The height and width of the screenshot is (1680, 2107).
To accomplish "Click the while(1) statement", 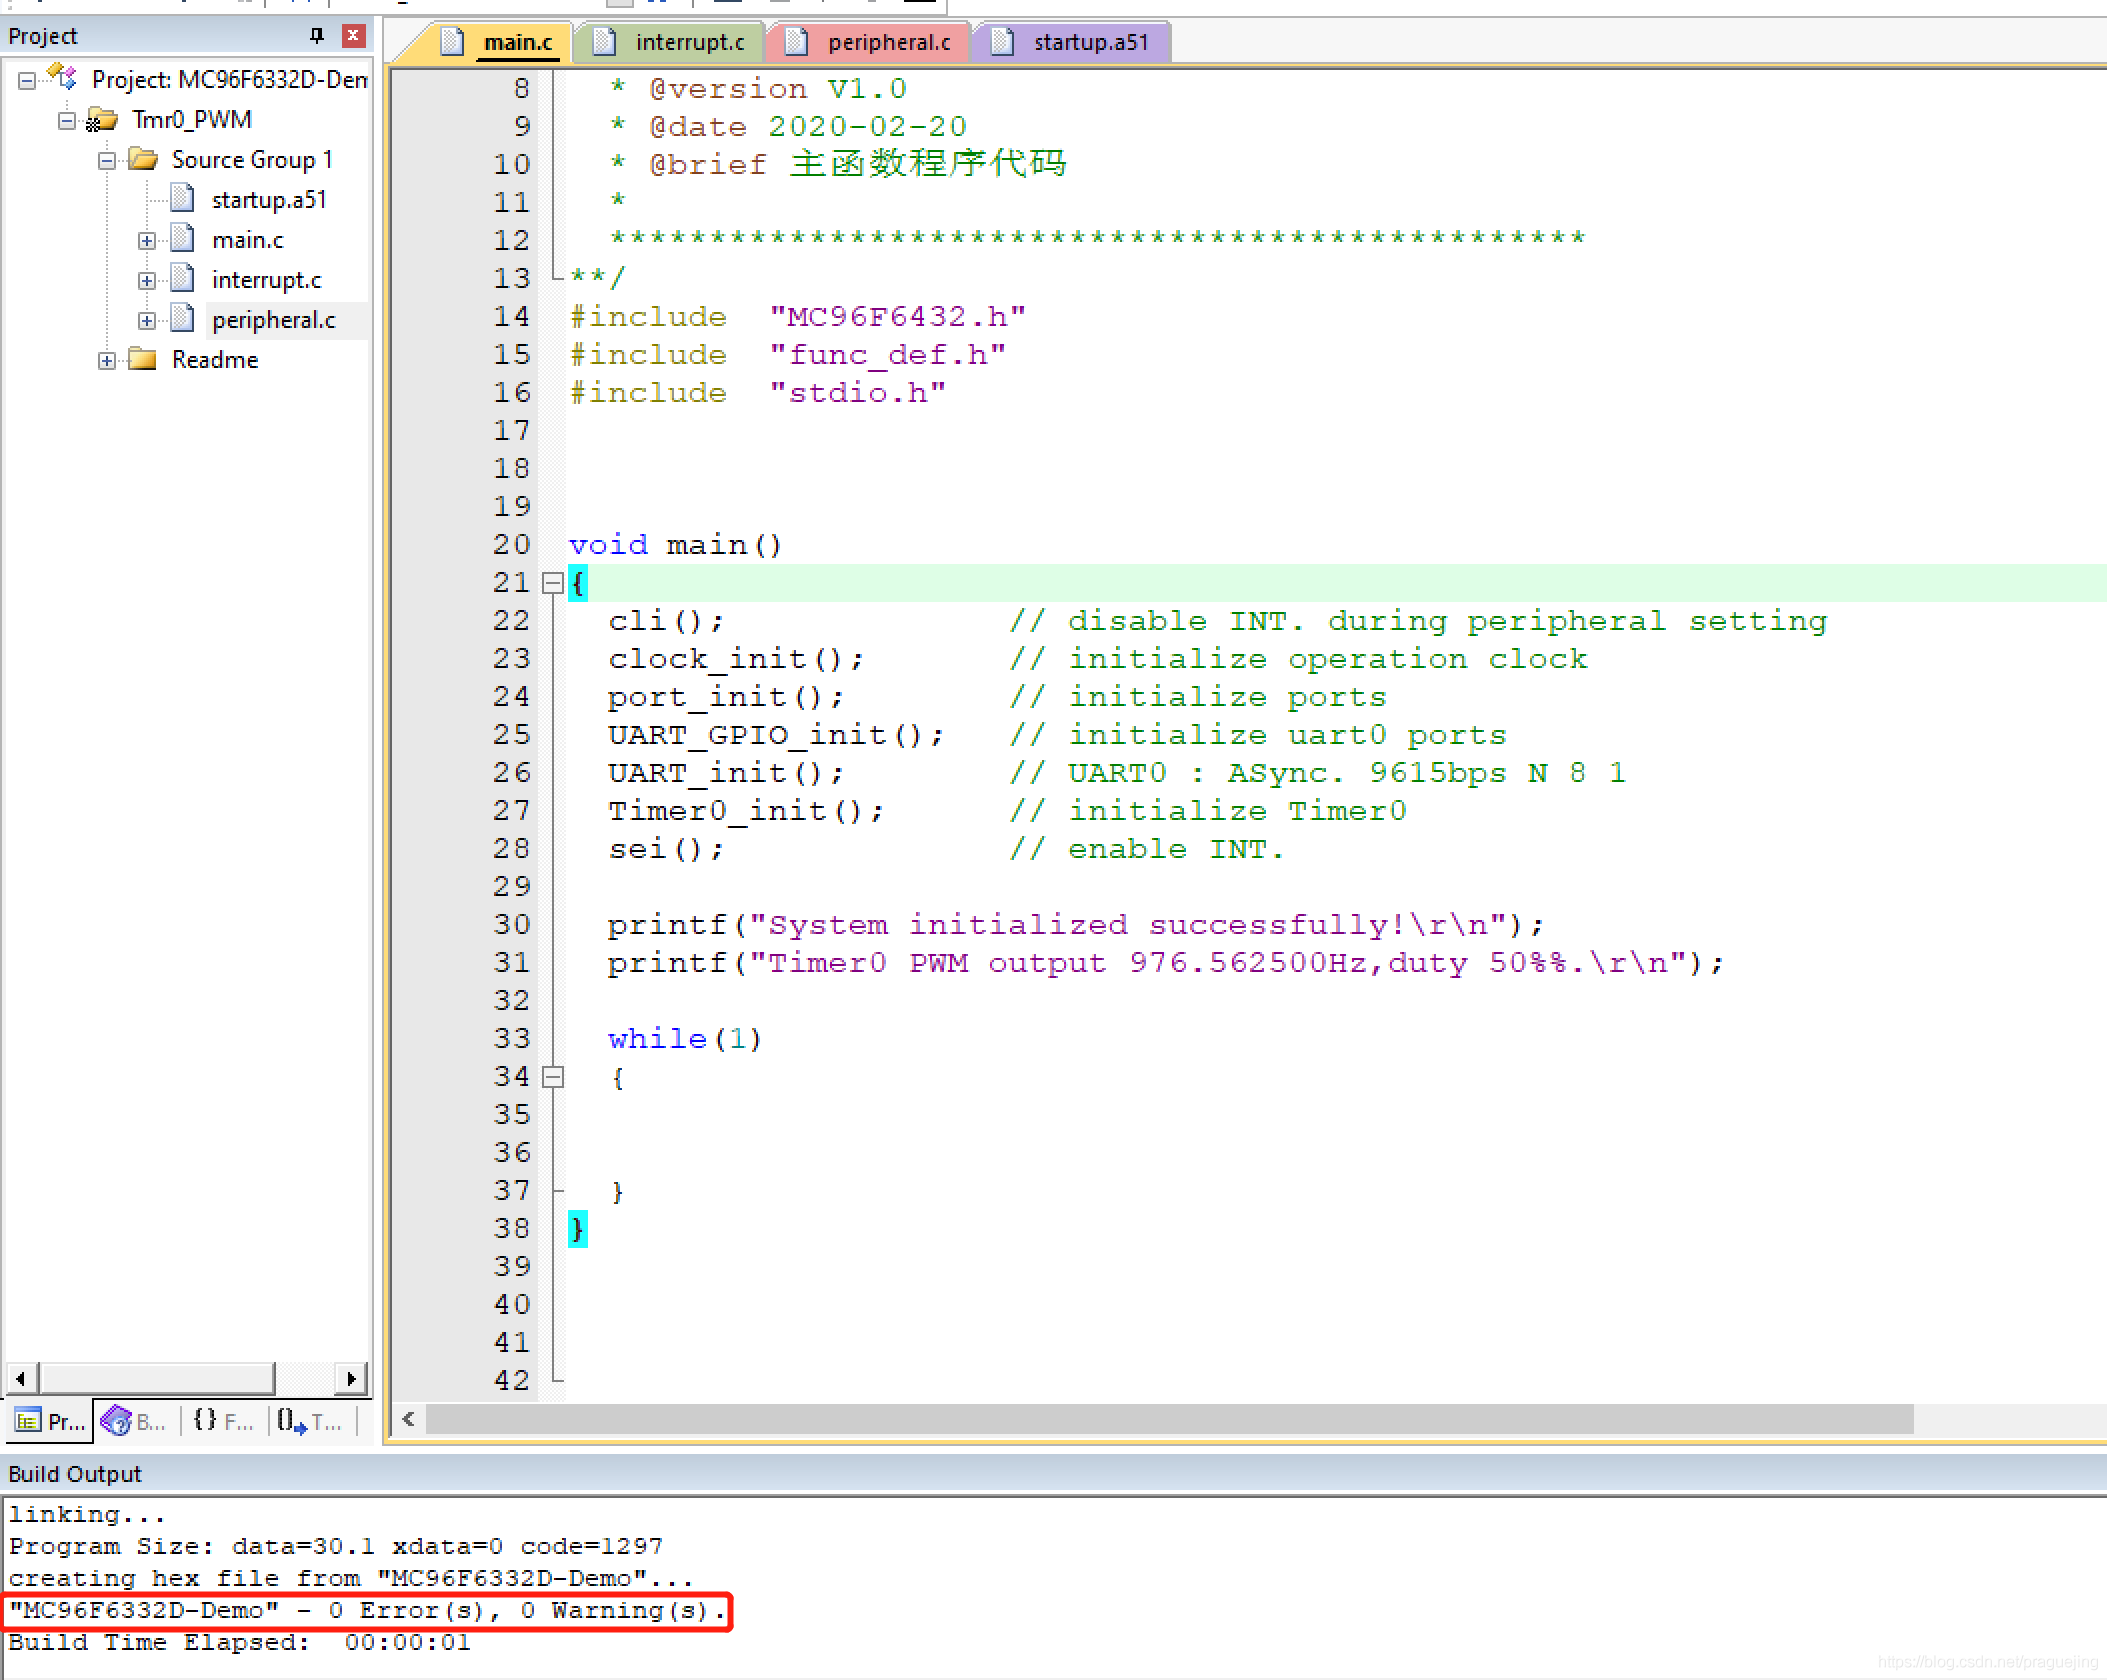I will point(685,1039).
